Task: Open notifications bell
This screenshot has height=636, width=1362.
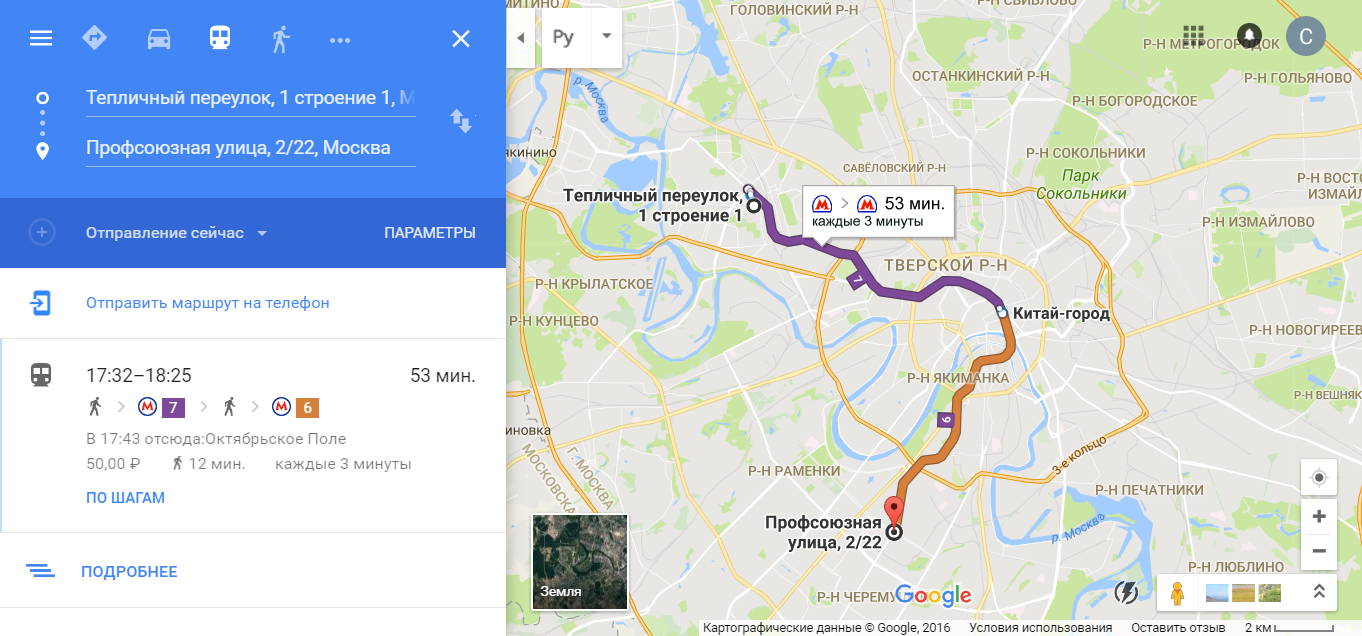Action: pos(1249,36)
